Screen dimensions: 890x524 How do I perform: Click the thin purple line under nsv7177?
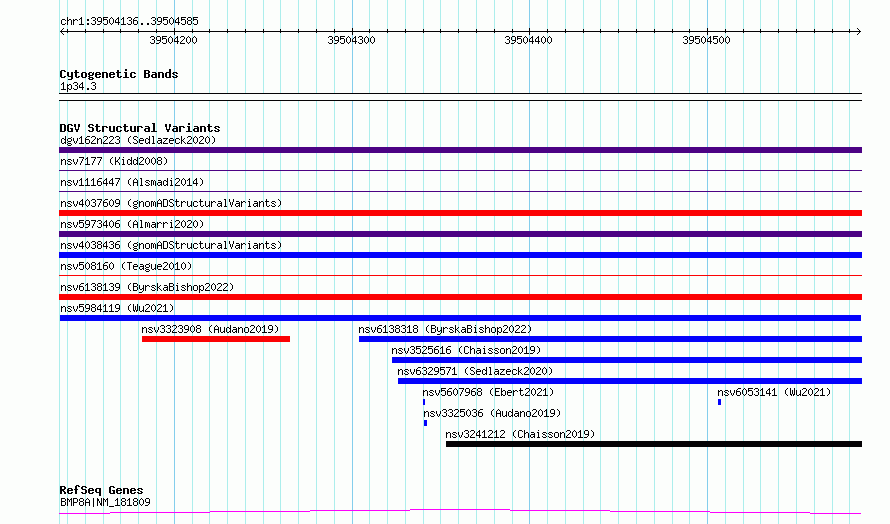point(460,170)
